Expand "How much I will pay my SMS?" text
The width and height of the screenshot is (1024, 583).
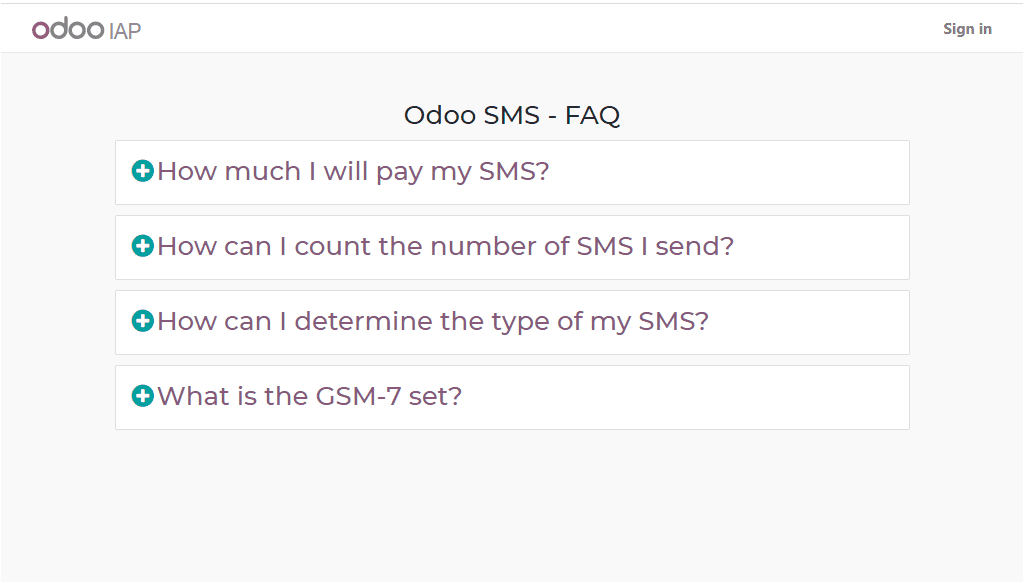point(353,172)
